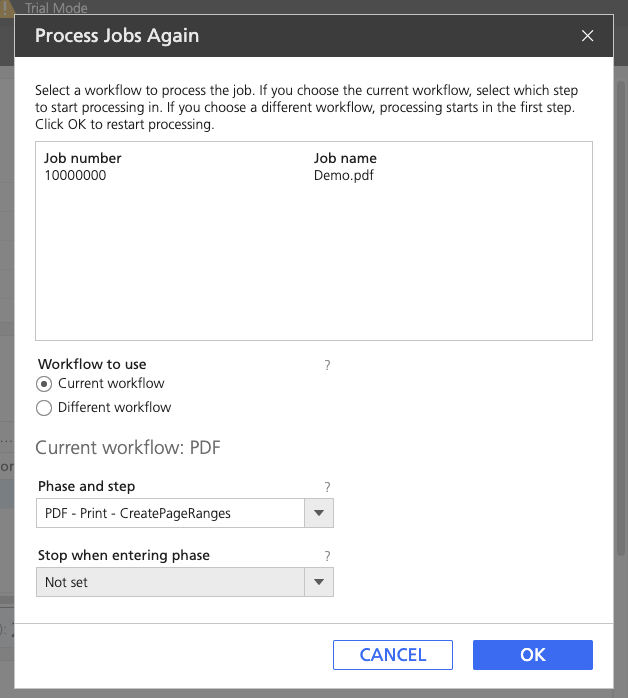Click the help icon beside Phase and step

coord(327,487)
